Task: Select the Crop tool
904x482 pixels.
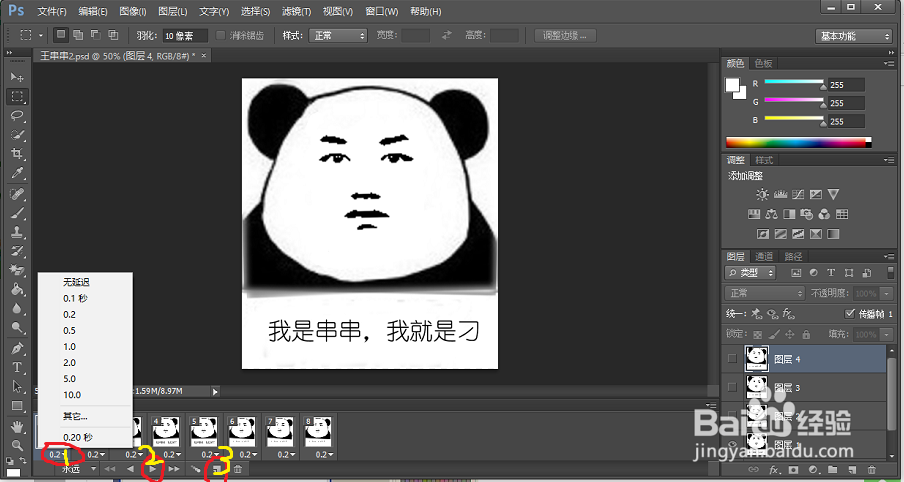Action: (x=17, y=154)
